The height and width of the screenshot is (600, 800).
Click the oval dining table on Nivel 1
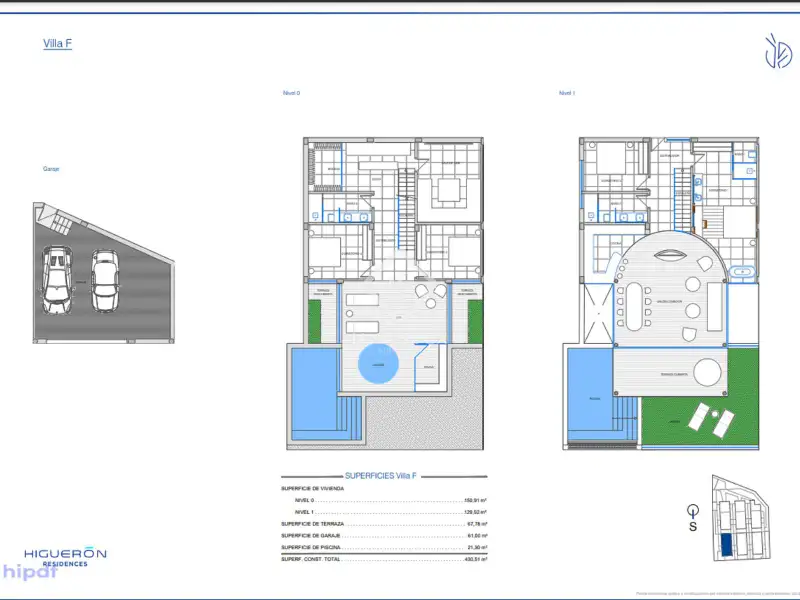pyautogui.click(x=635, y=305)
